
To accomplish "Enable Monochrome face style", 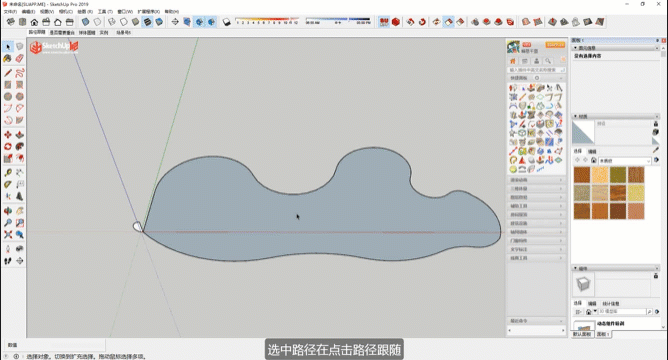I will click(159, 22).
